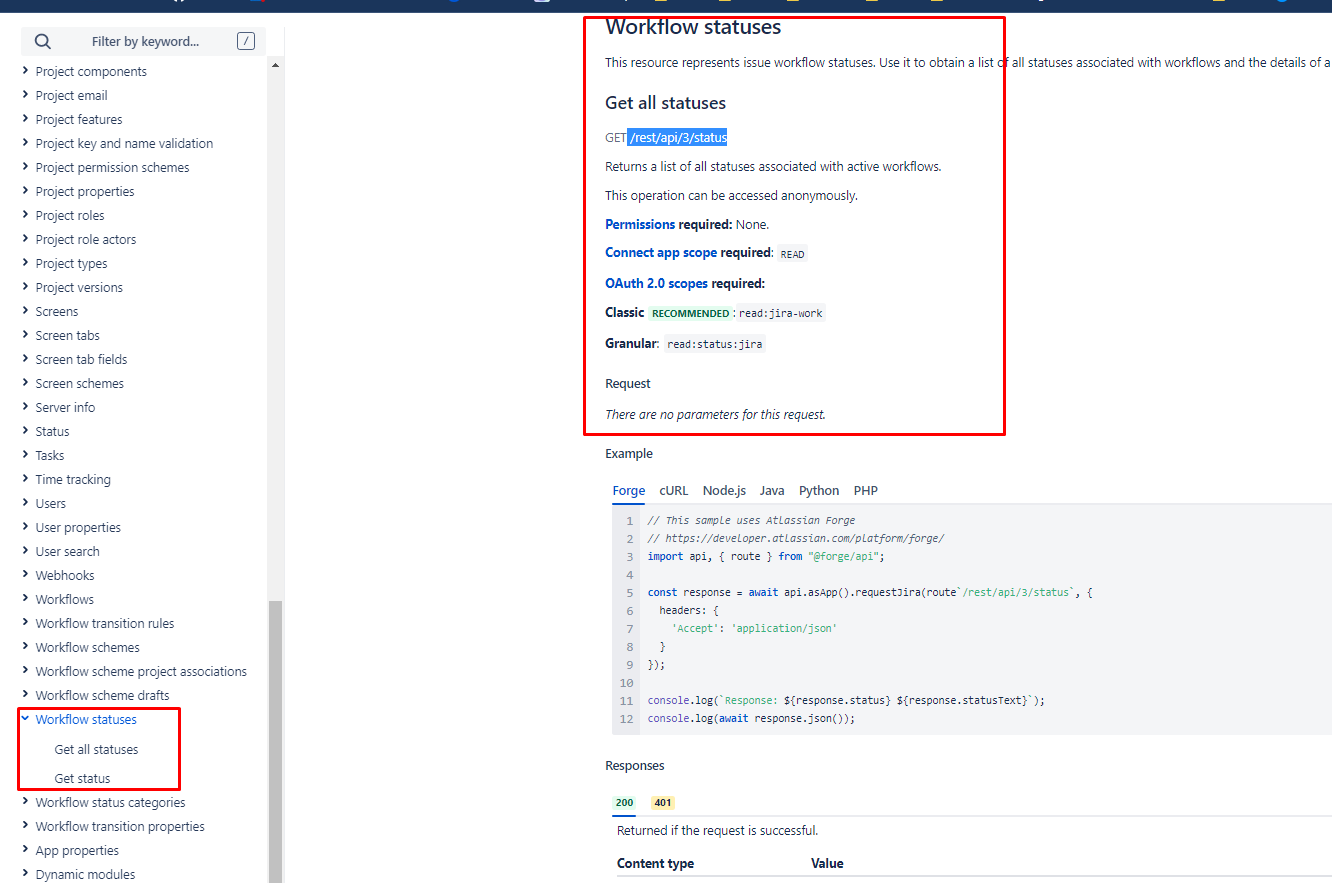Click the read:status:jira scope code
Image resolution: width=1332 pixels, height=883 pixels.
point(714,344)
